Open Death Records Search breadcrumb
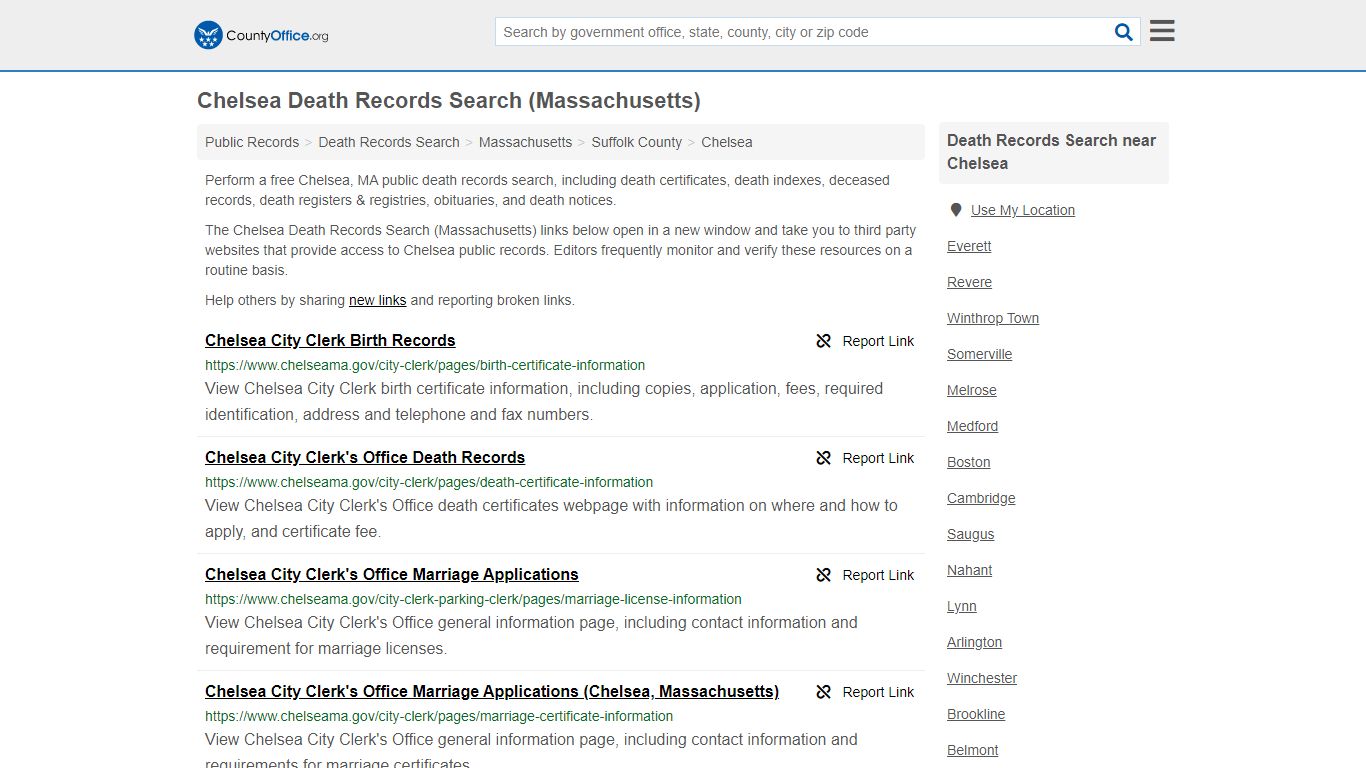Screen dimensions: 1366x768 [389, 142]
